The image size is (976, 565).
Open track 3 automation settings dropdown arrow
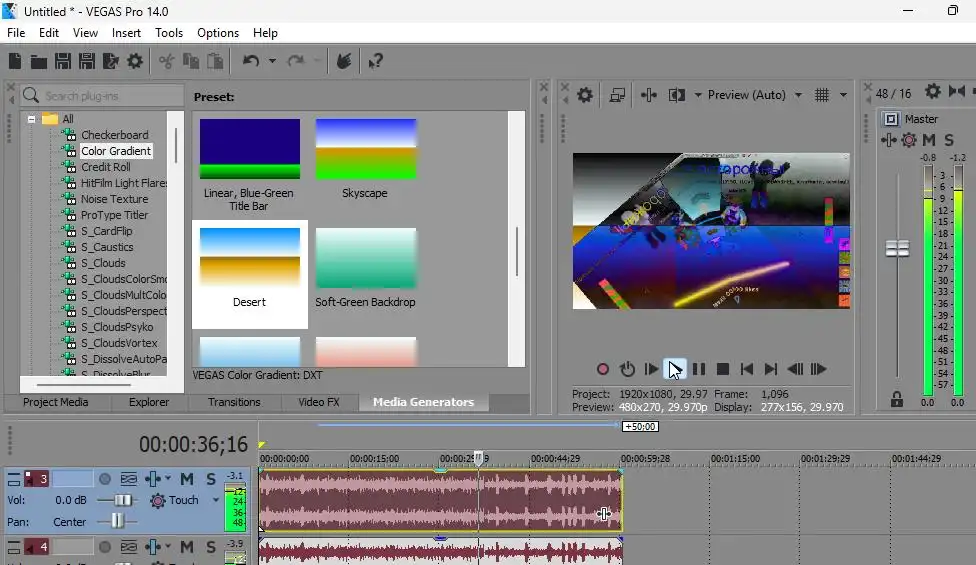(167, 479)
